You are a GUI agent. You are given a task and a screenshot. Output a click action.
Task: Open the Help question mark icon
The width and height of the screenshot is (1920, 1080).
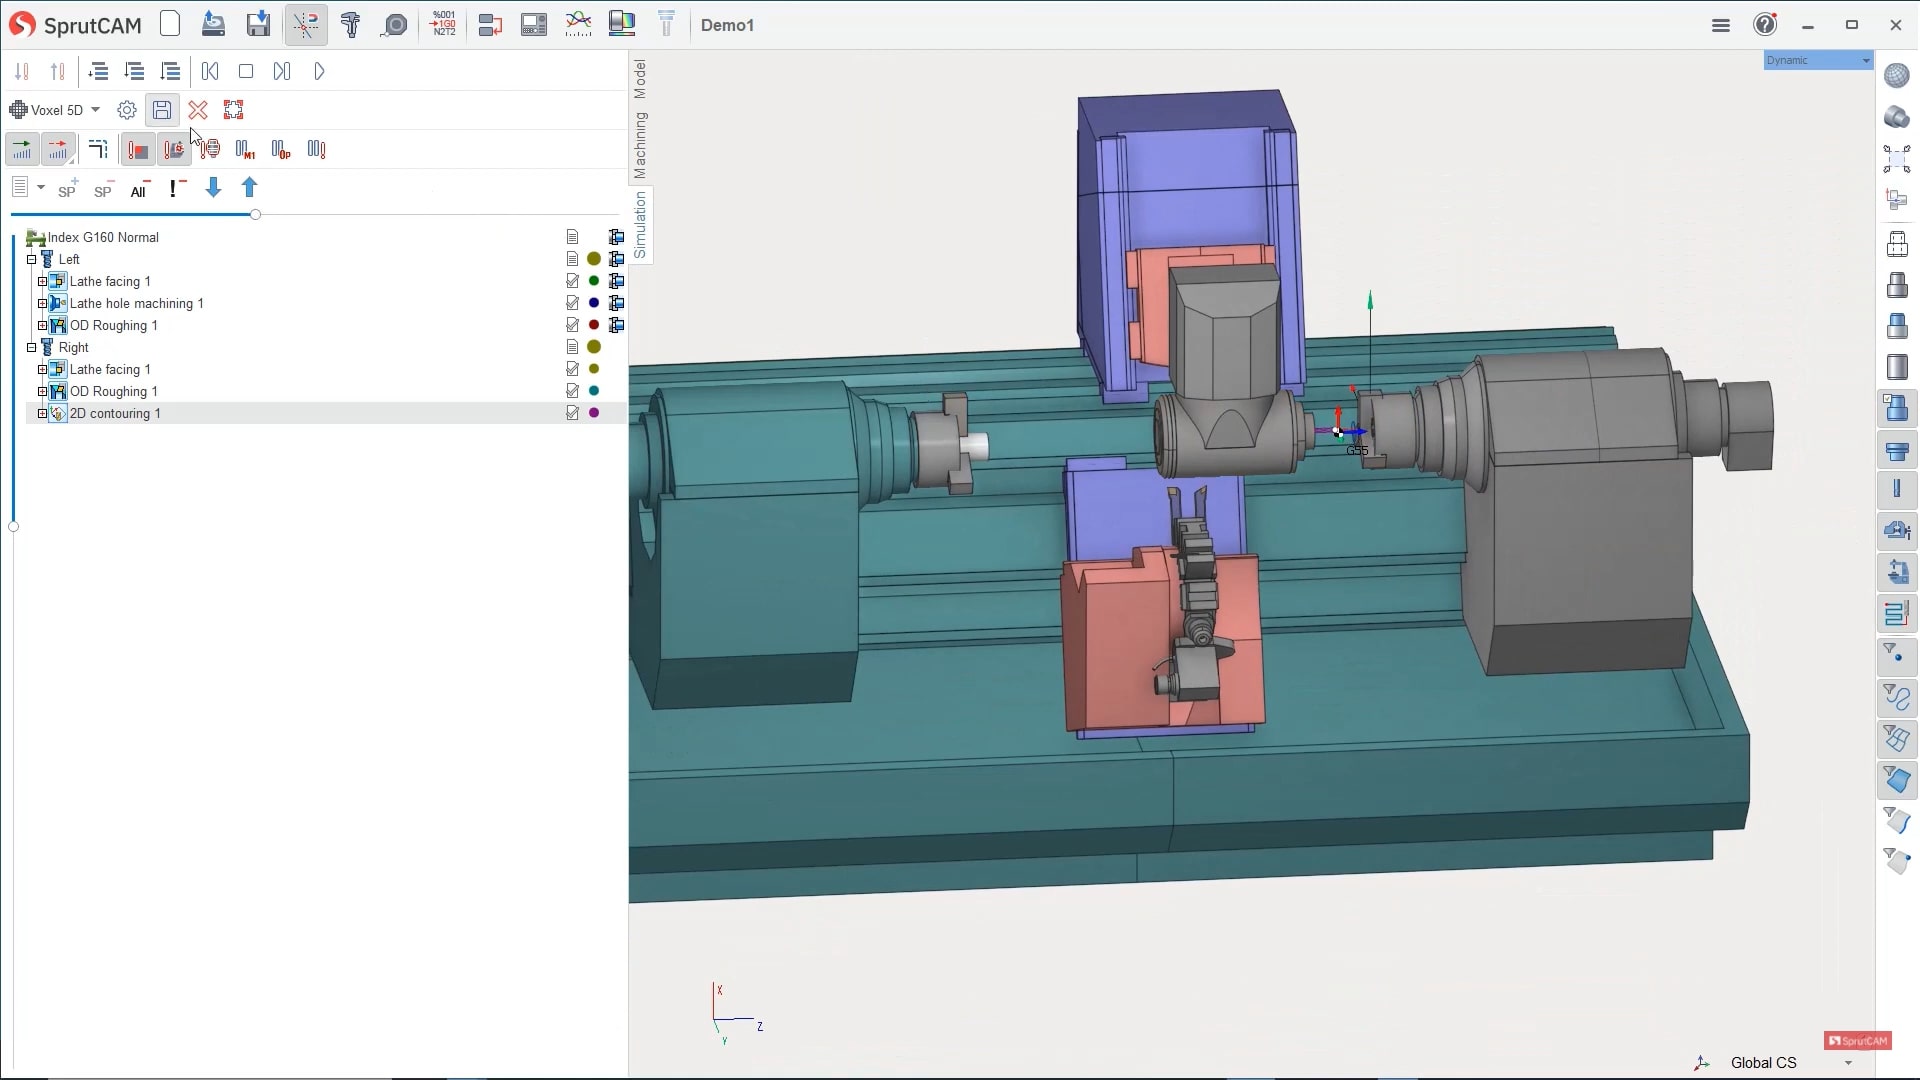click(x=1766, y=24)
